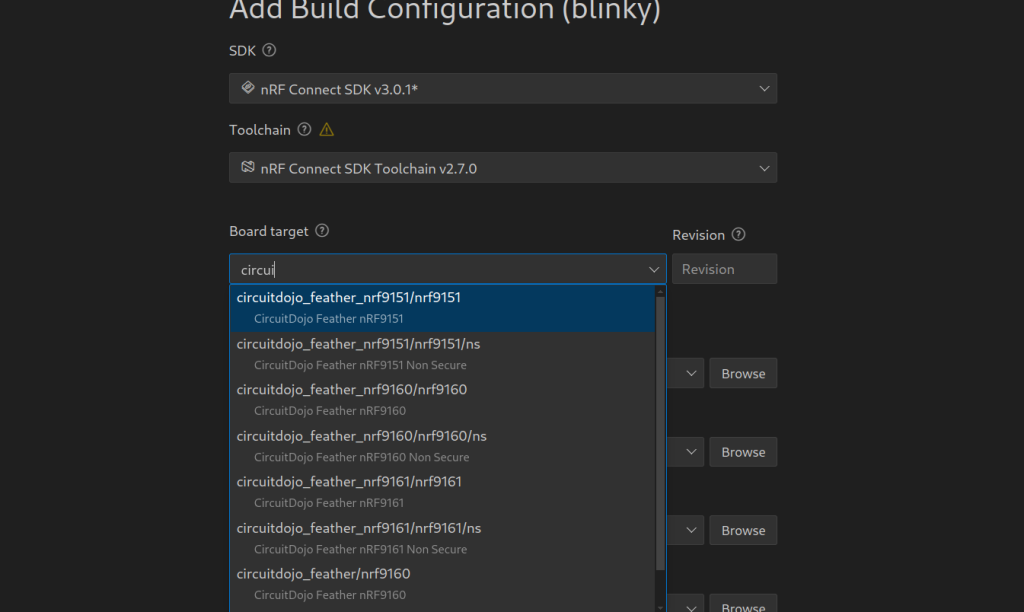Select circuitdojo_feather_nrf9160/nrf9160 board
Screen dimensions: 1024x612
(x=442, y=400)
